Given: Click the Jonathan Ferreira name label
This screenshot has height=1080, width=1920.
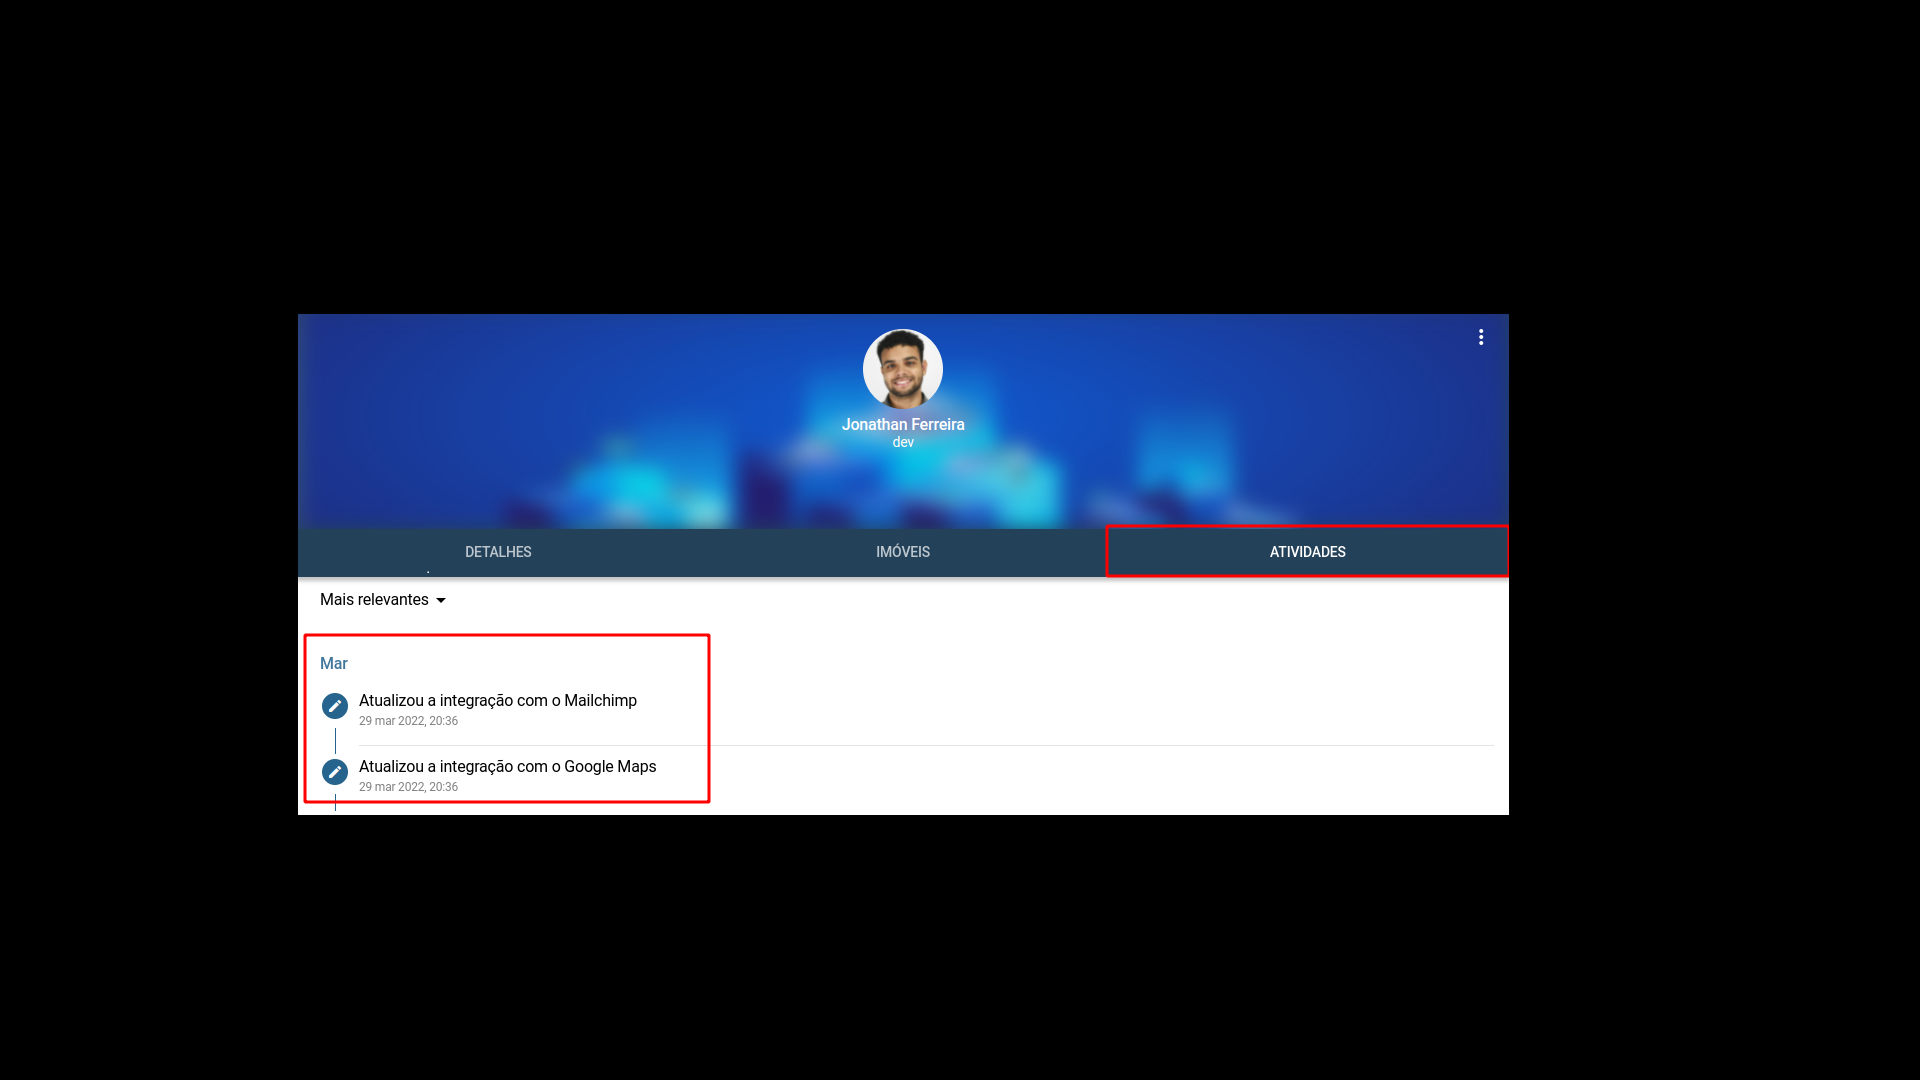Looking at the screenshot, I should click(903, 425).
